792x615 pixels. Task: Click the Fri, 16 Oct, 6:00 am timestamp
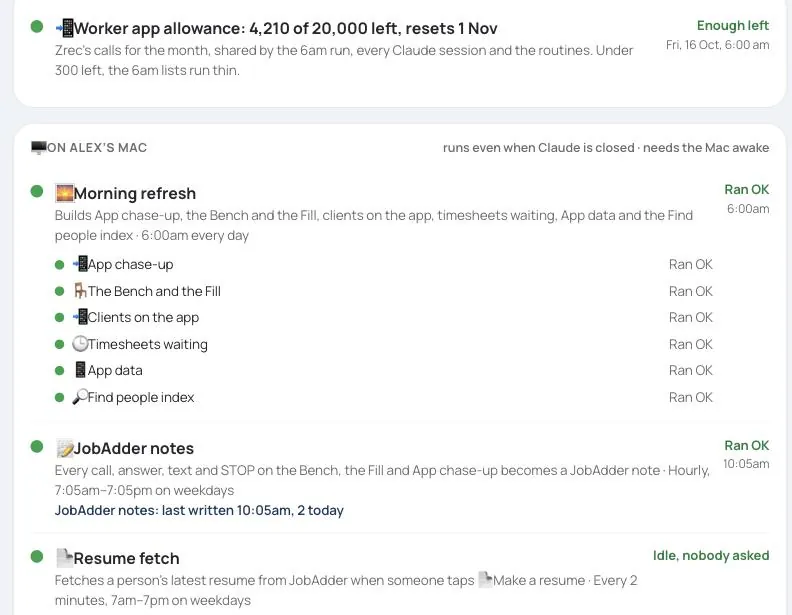tap(718, 45)
